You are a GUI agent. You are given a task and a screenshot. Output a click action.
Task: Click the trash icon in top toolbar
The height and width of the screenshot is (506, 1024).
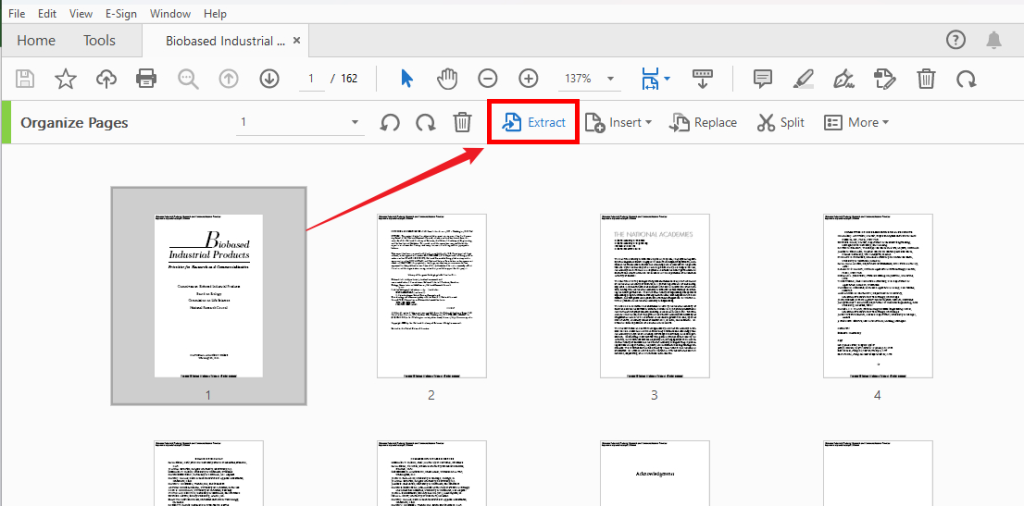(x=926, y=79)
